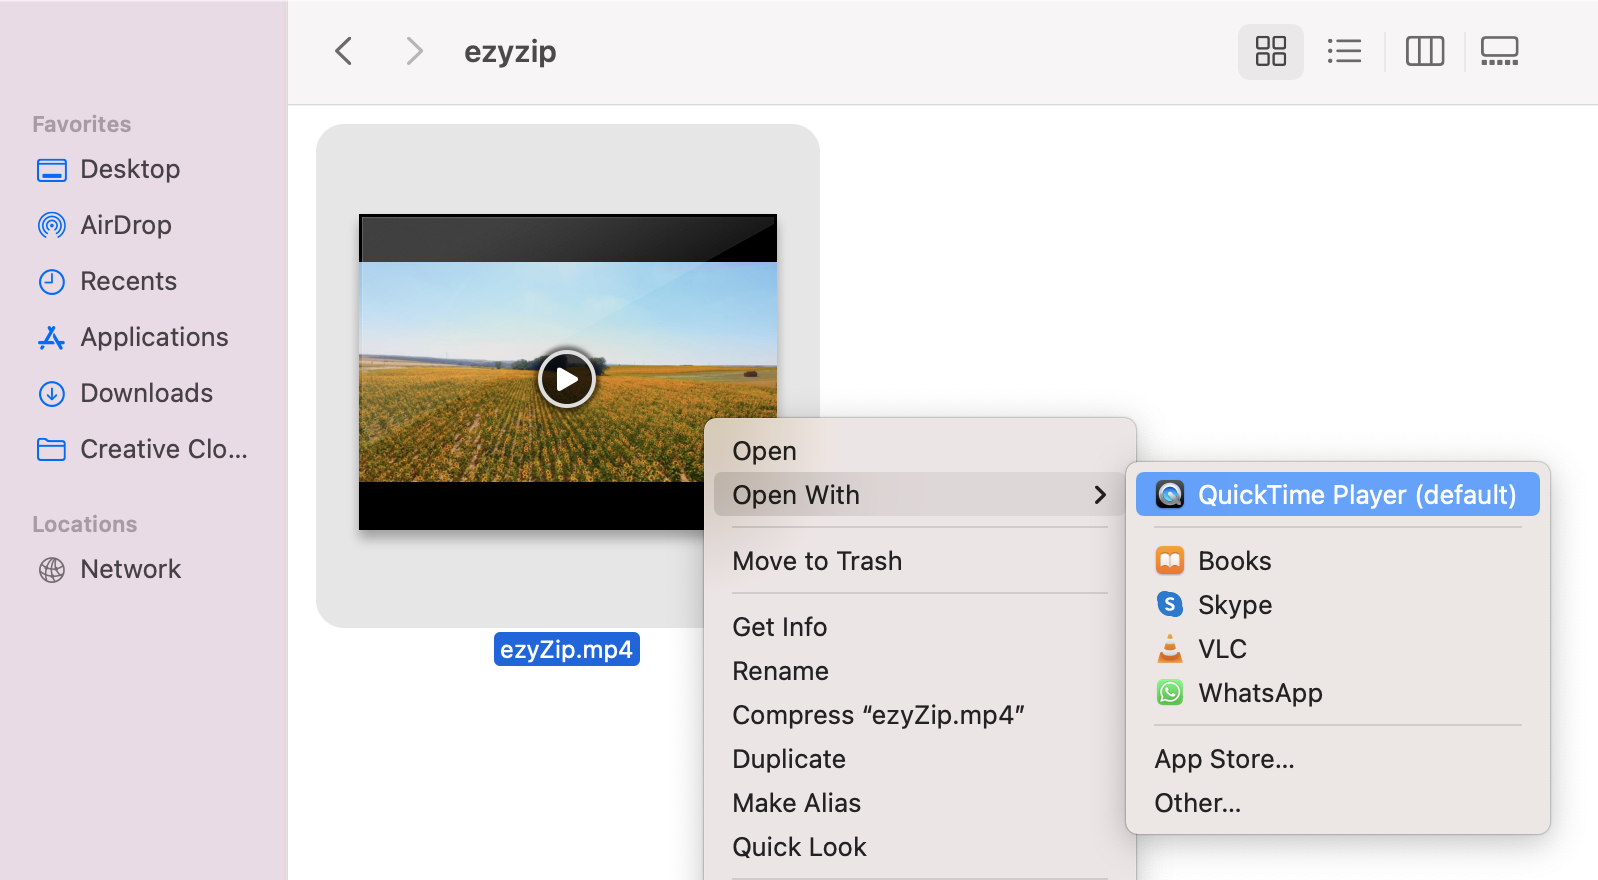Switch to column view
This screenshot has width=1598, height=880.
[x=1424, y=51]
